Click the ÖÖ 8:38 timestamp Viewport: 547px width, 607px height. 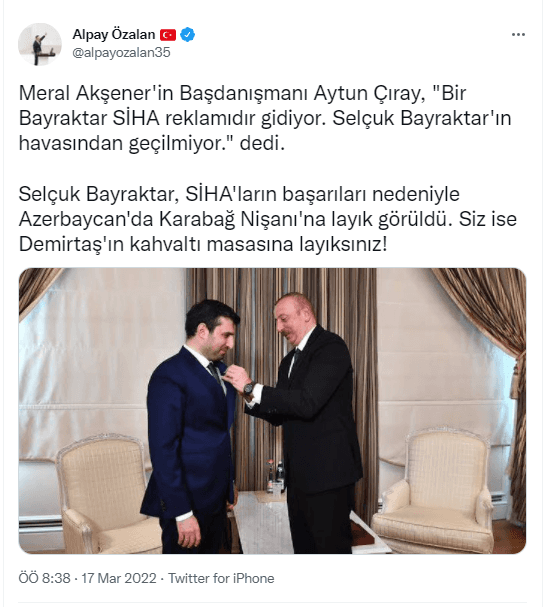pyautogui.click(x=45, y=578)
